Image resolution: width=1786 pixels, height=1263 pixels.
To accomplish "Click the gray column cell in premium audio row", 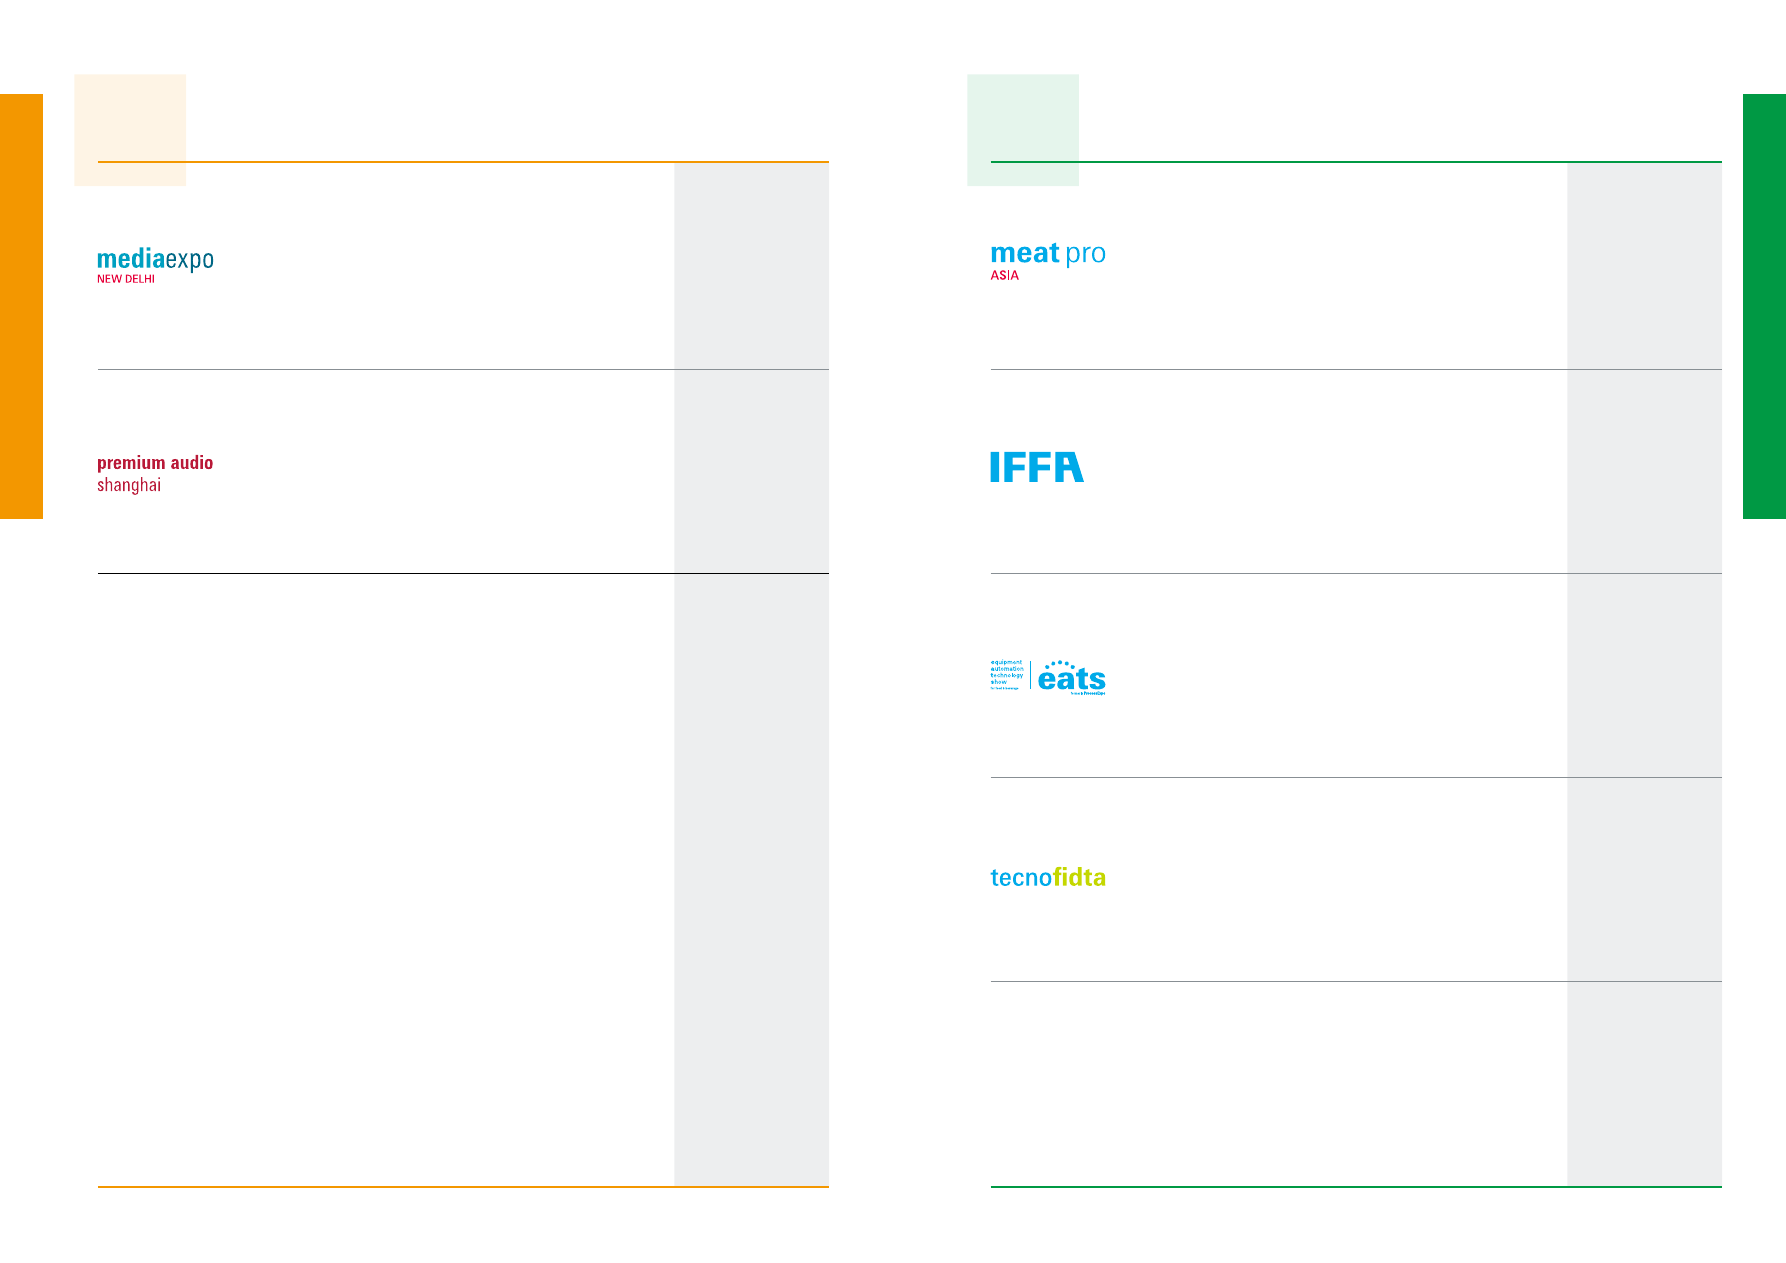I will click(x=751, y=471).
